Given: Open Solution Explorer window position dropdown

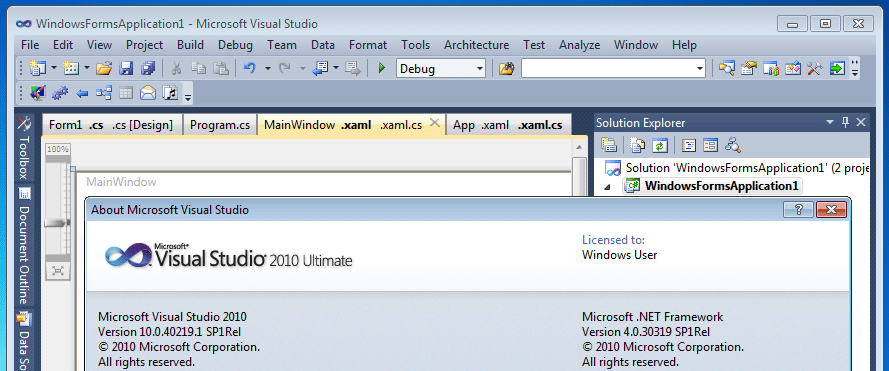Looking at the screenshot, I should [830, 122].
